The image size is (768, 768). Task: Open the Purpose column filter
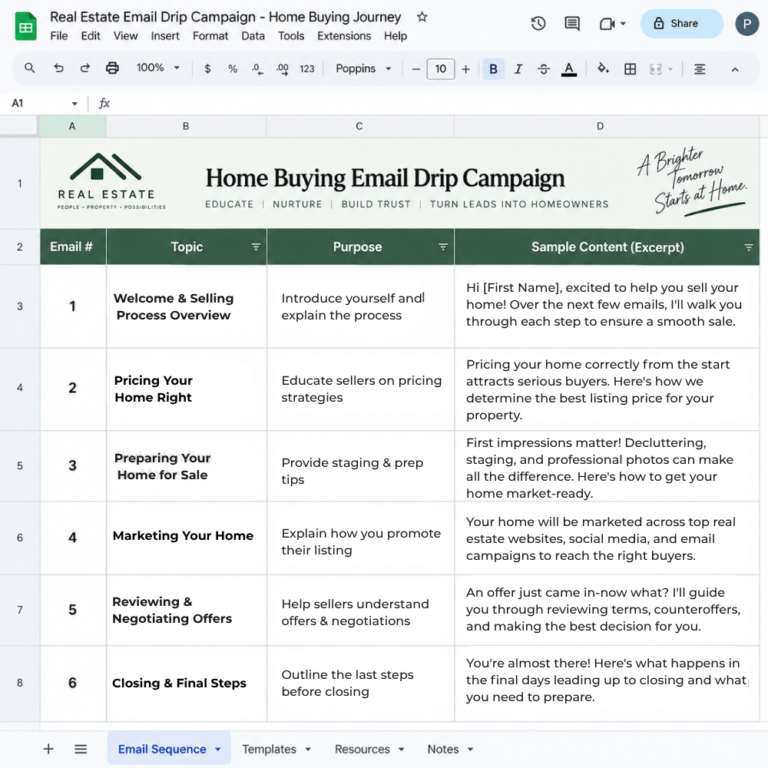click(x=443, y=247)
